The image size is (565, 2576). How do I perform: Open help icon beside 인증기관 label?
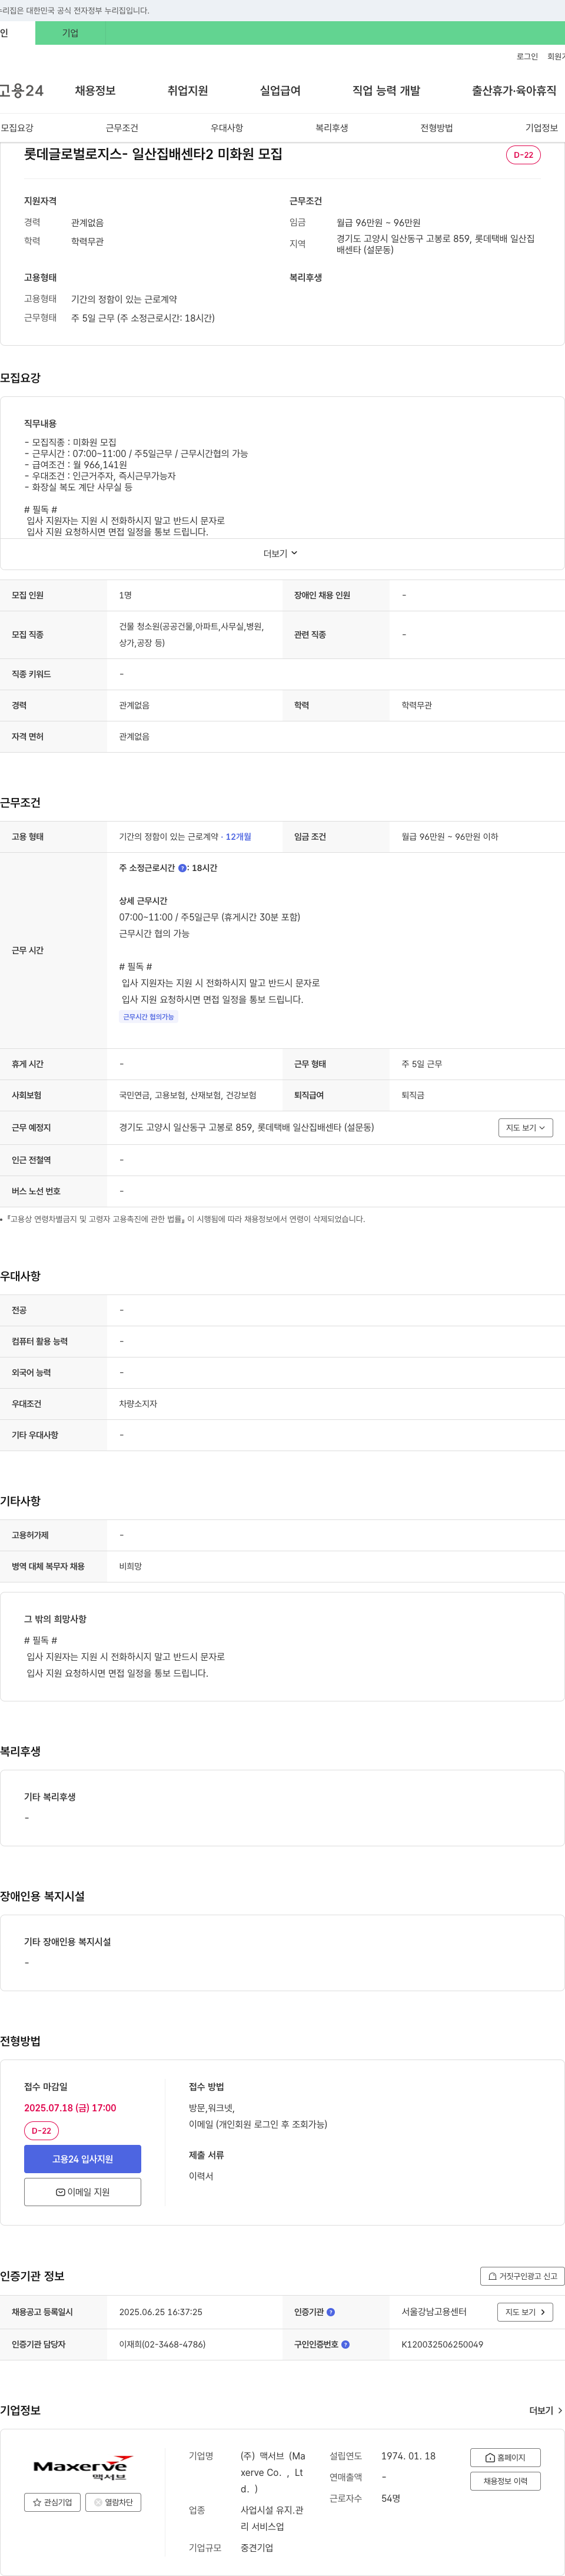[x=331, y=2312]
